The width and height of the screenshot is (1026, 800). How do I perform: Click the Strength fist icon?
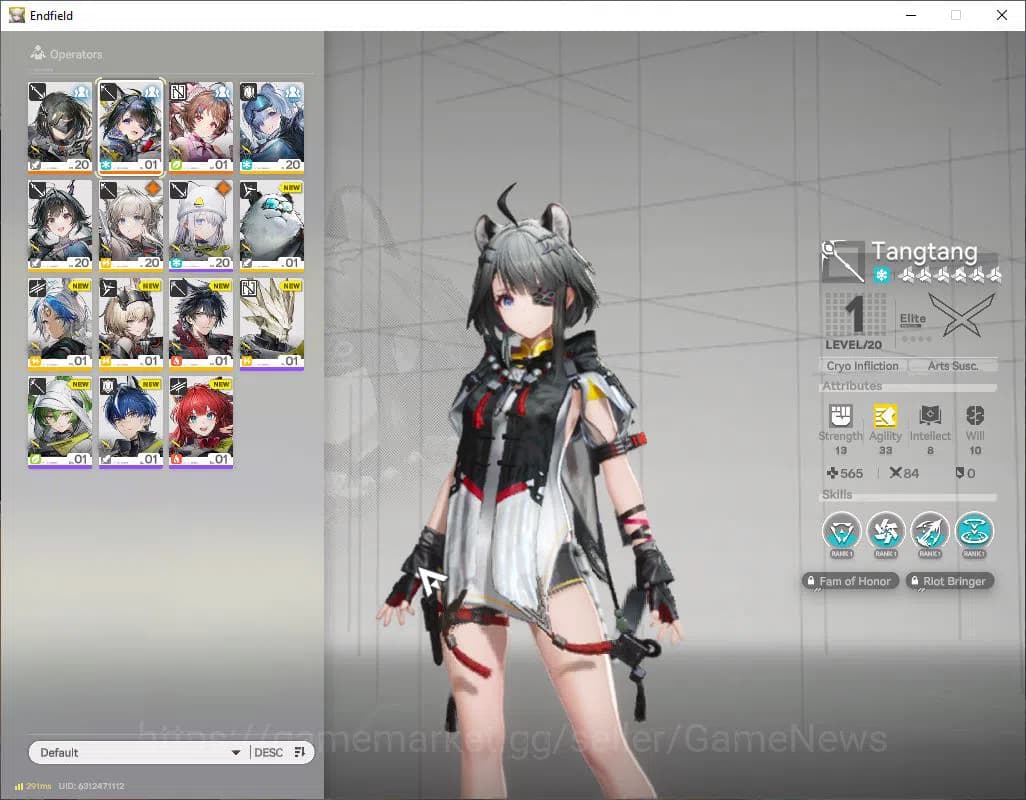(841, 415)
